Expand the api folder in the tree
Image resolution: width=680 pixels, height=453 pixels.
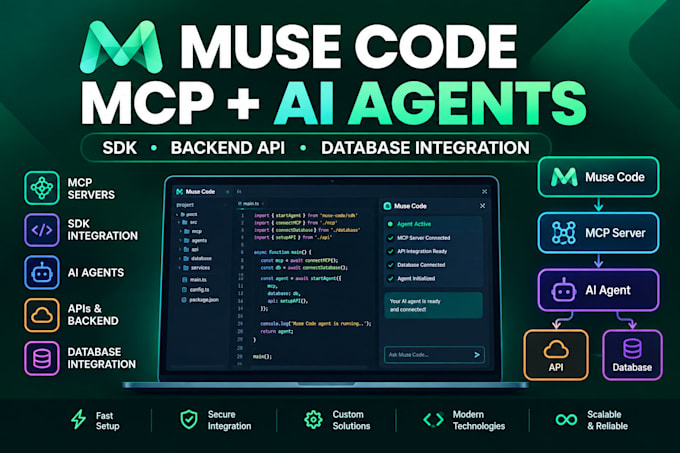[190, 250]
